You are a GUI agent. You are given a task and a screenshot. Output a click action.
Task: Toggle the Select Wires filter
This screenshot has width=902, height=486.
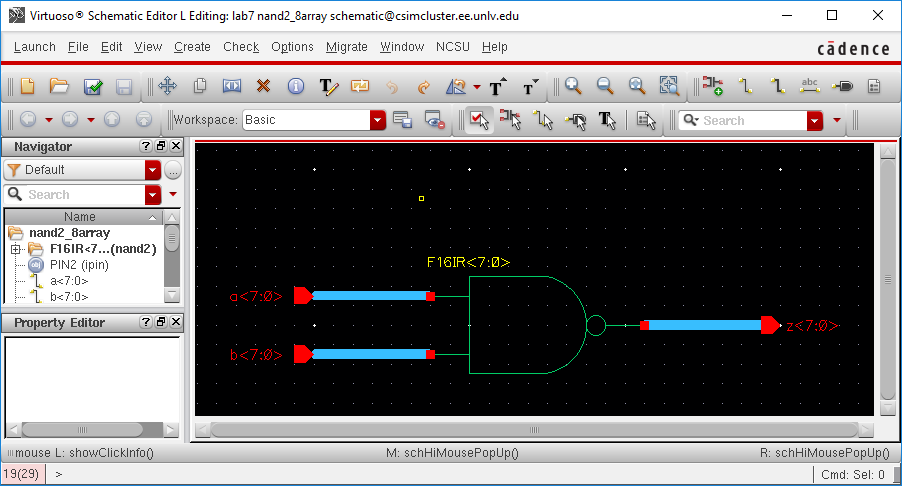(542, 120)
